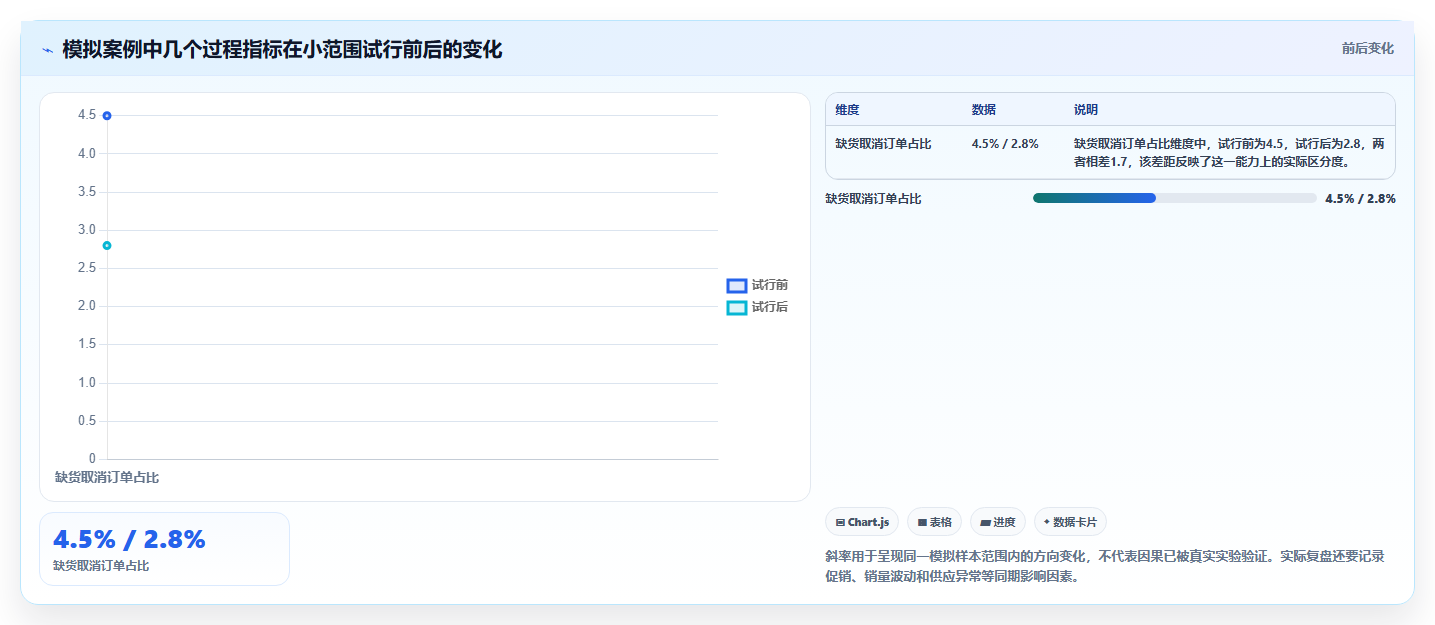Screen dimensions: 1435x625
Task: Click the large 4.5% / 2.8% card value
Action: click(129, 539)
